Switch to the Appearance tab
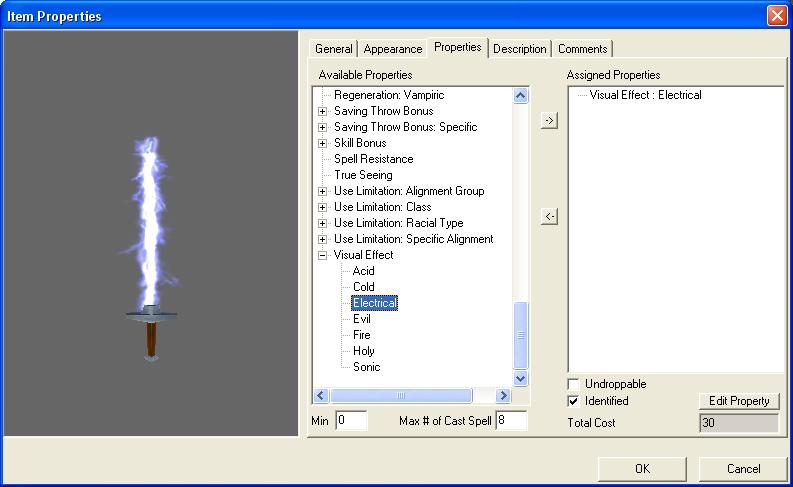The height and width of the screenshot is (487, 793). coord(392,49)
